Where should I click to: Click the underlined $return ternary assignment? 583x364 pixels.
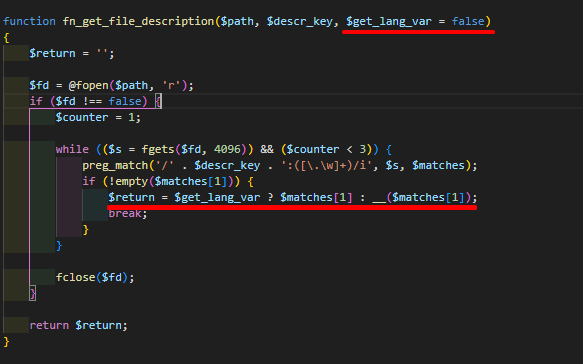(x=292, y=197)
